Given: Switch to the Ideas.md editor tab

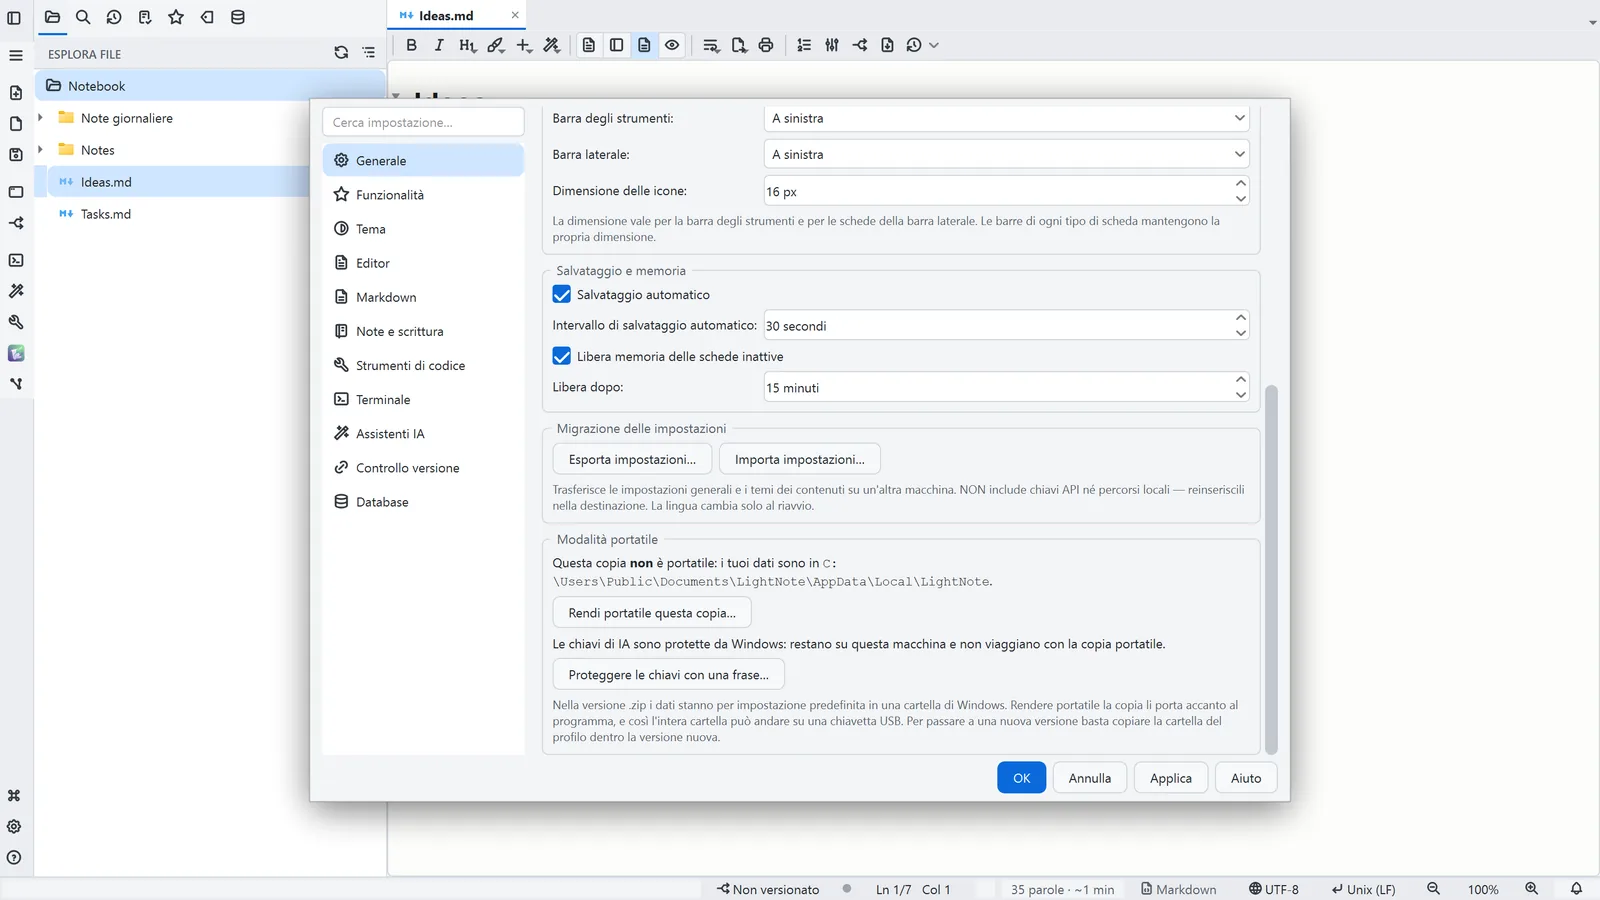Looking at the screenshot, I should point(456,15).
